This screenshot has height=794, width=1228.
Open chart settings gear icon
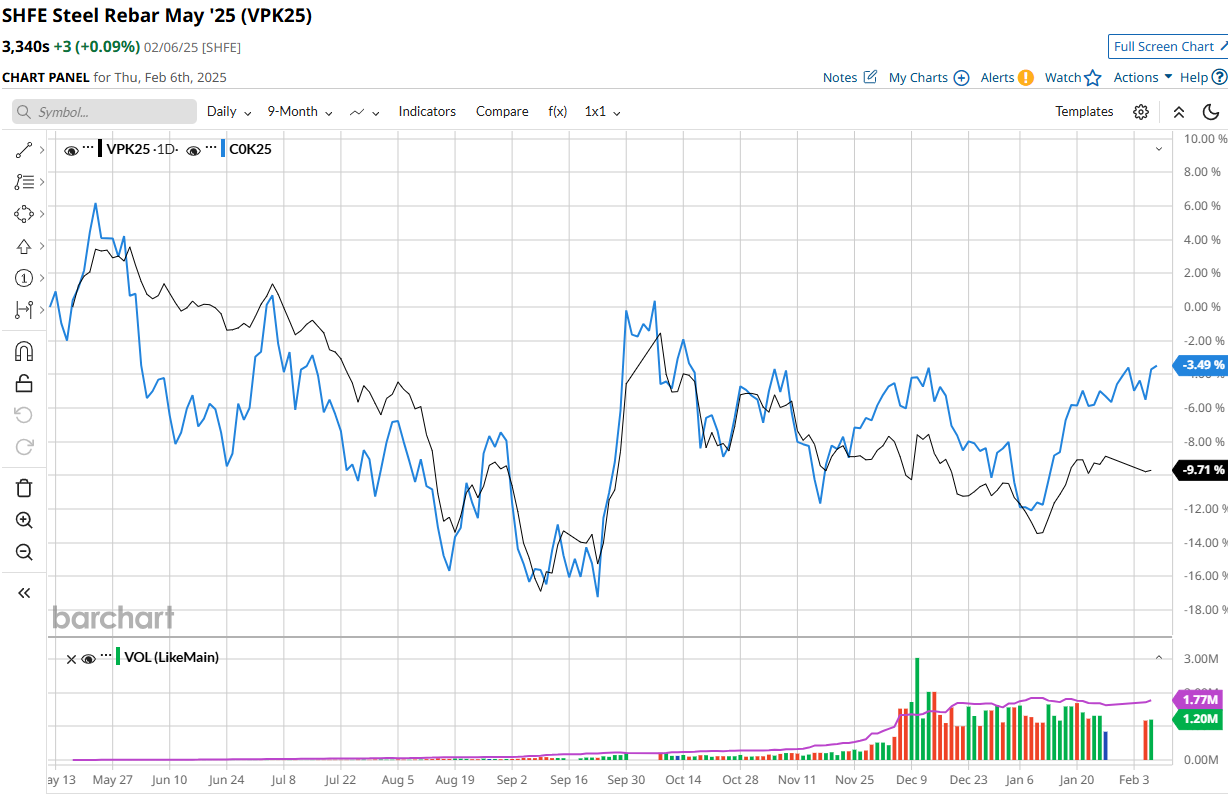coord(1141,112)
